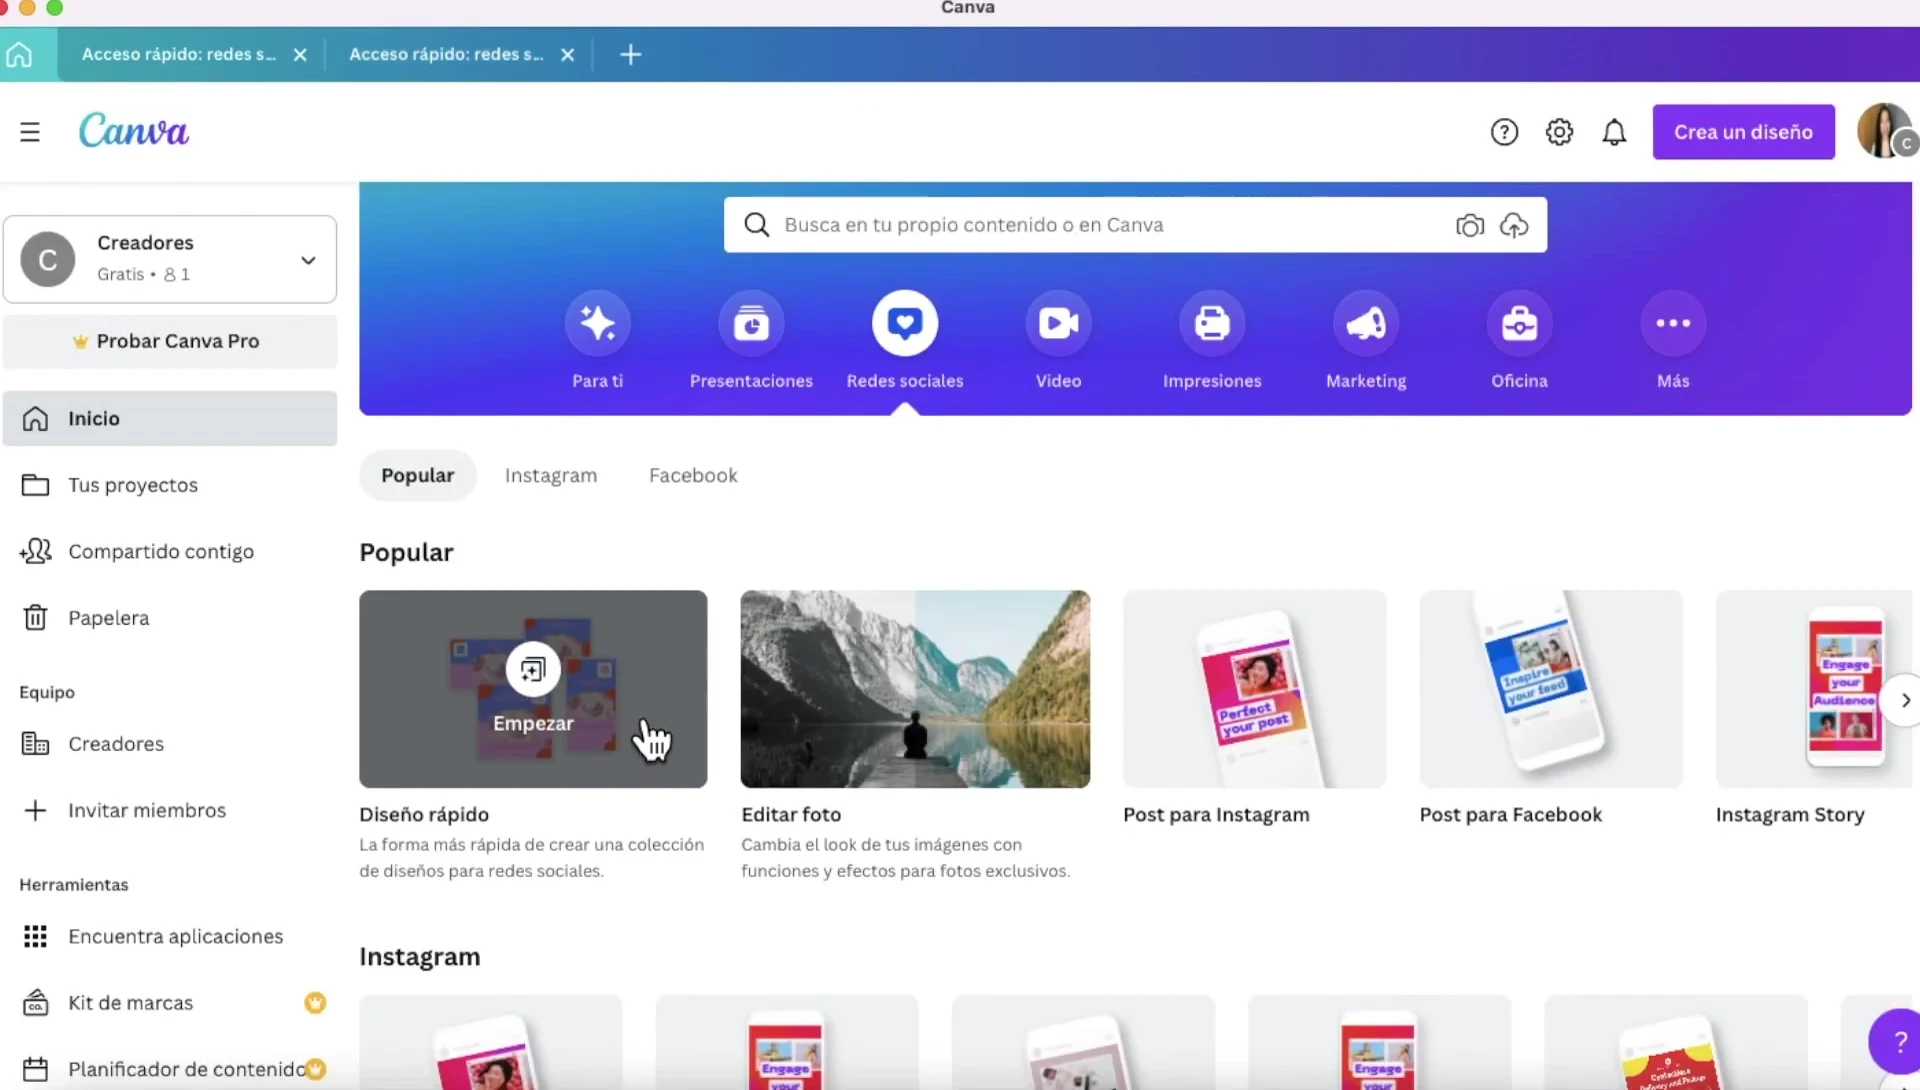1920x1090 pixels.
Task: Open Post para Instagram template
Action: [1254, 689]
